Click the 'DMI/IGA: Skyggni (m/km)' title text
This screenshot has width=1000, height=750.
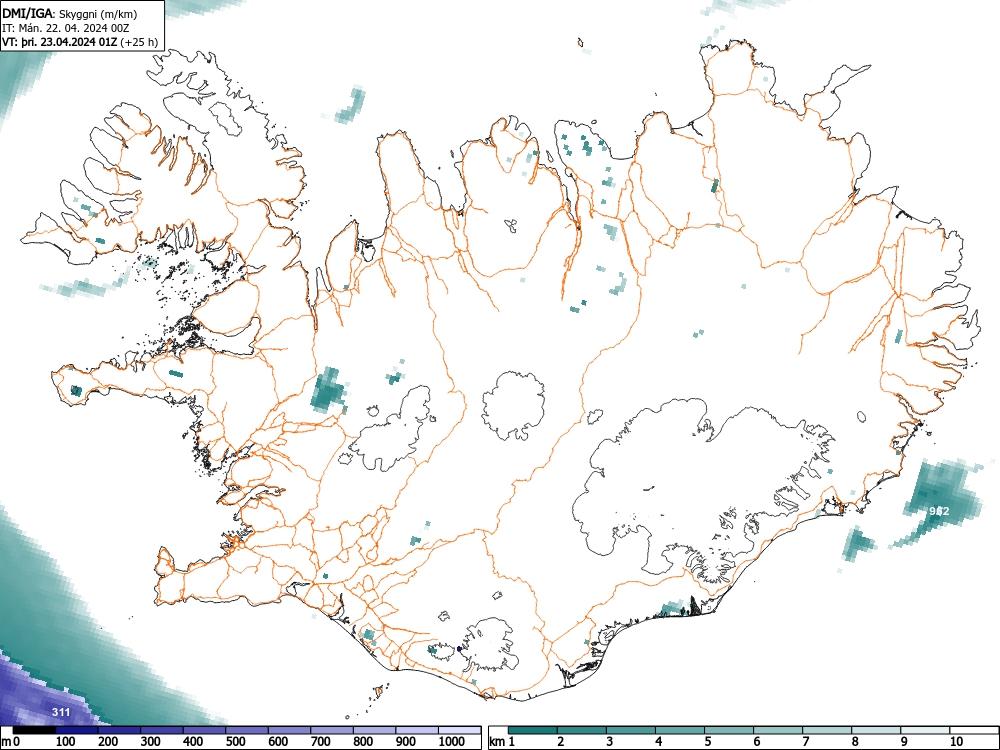tap(70, 13)
